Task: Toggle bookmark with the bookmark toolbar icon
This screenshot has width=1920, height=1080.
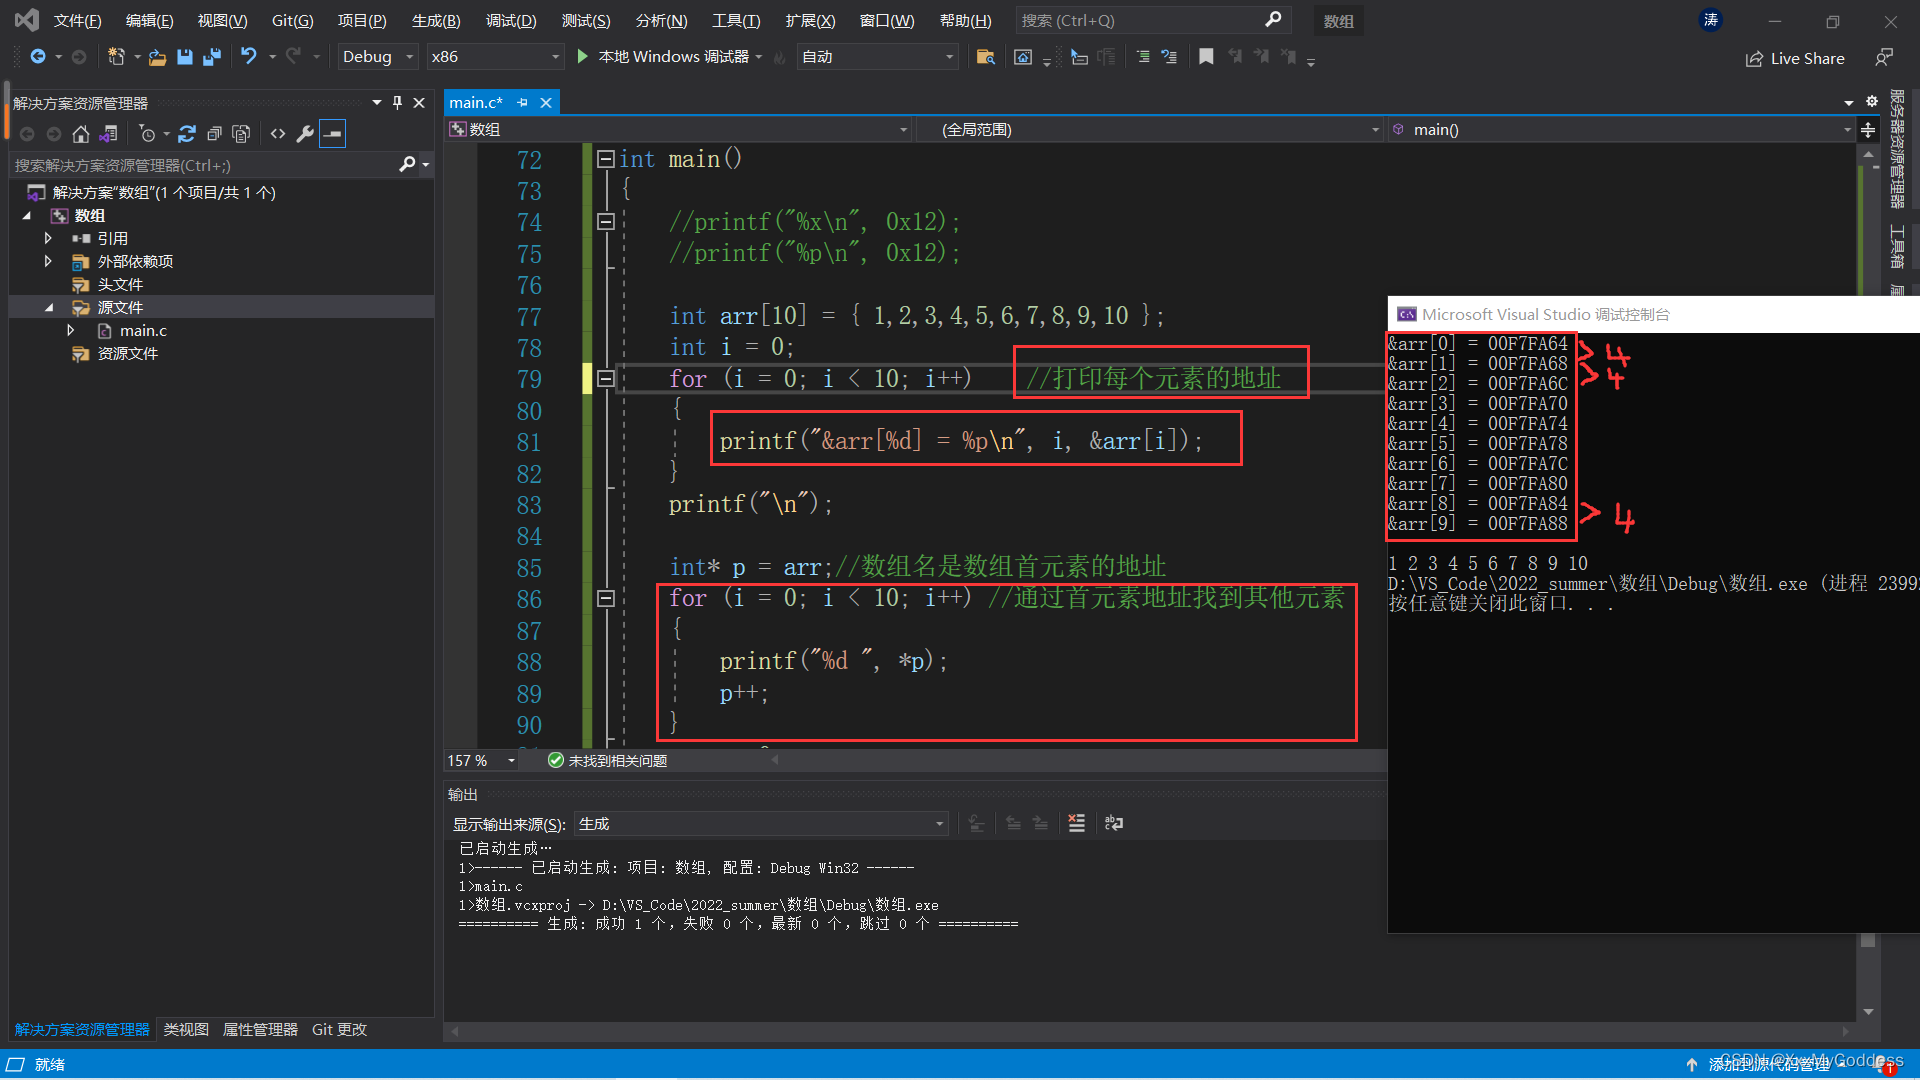Action: (x=1206, y=57)
